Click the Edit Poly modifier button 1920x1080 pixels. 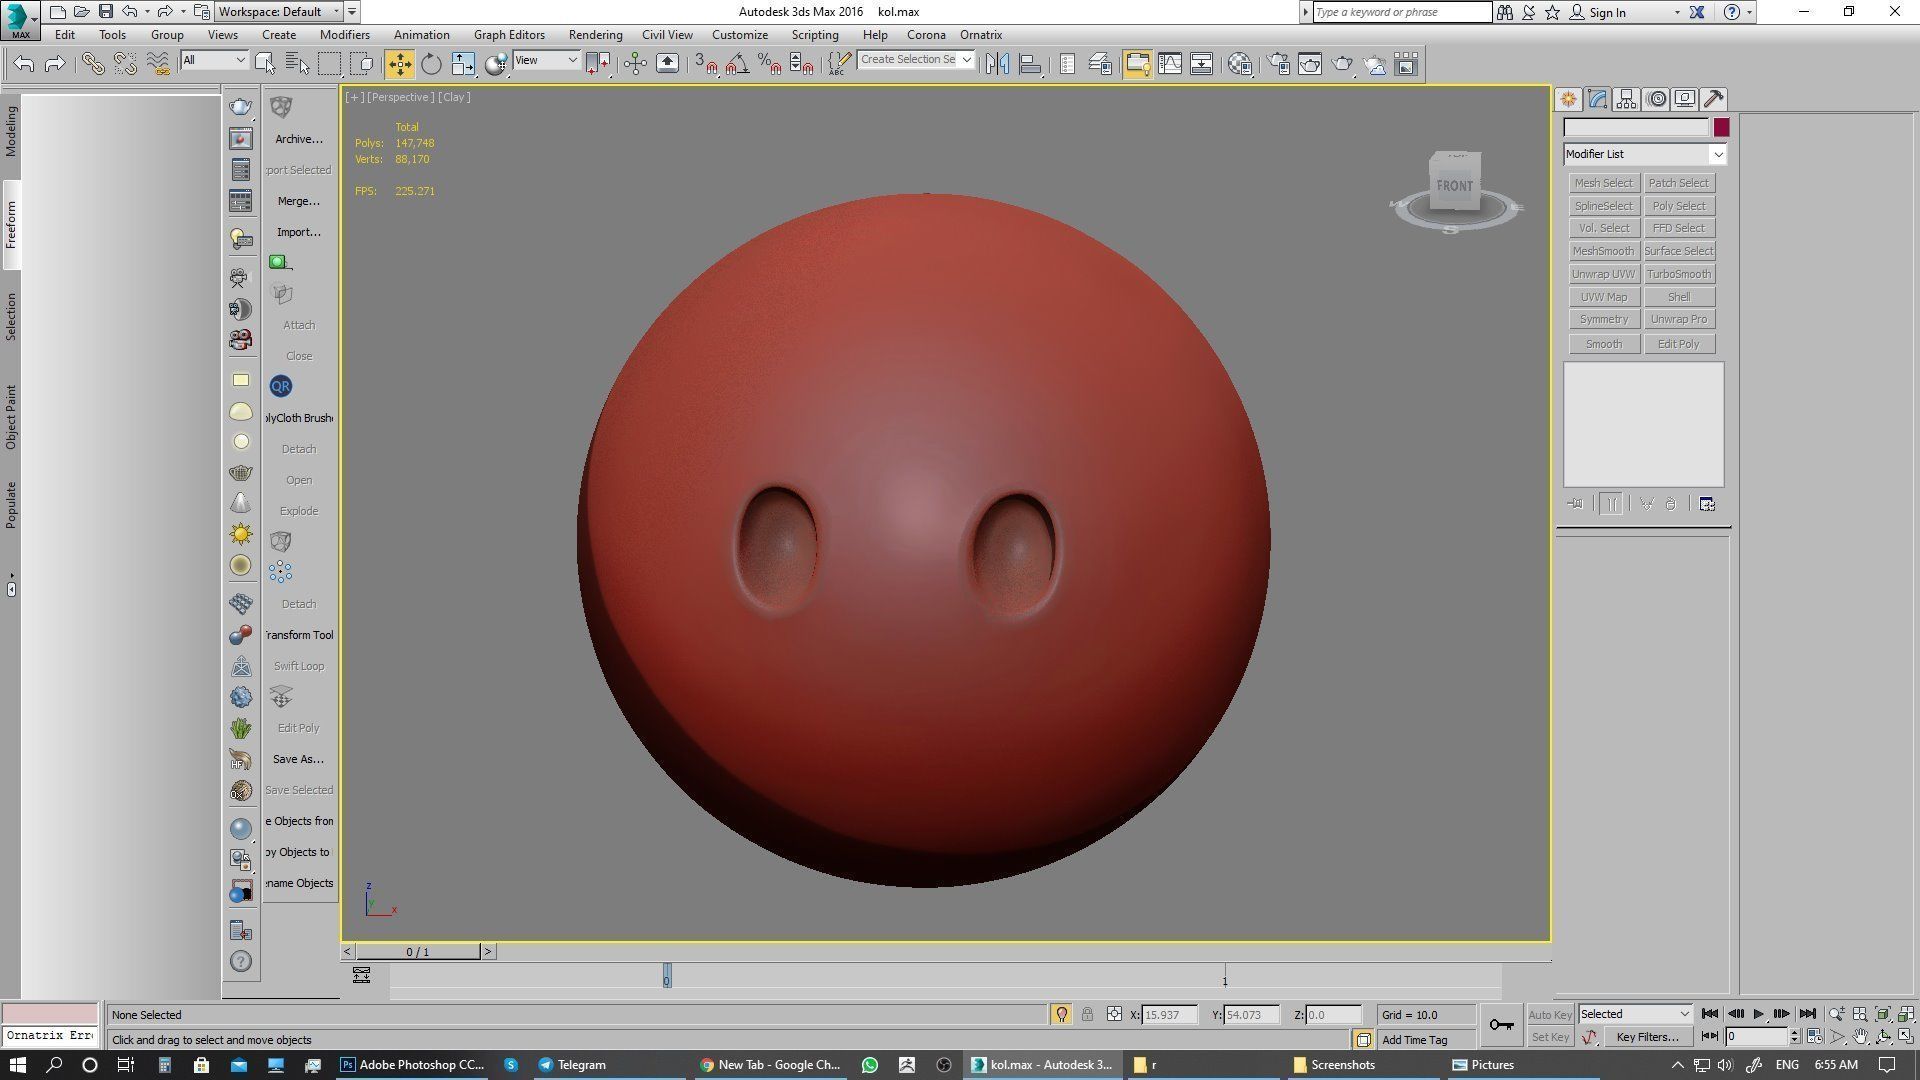coord(1679,344)
